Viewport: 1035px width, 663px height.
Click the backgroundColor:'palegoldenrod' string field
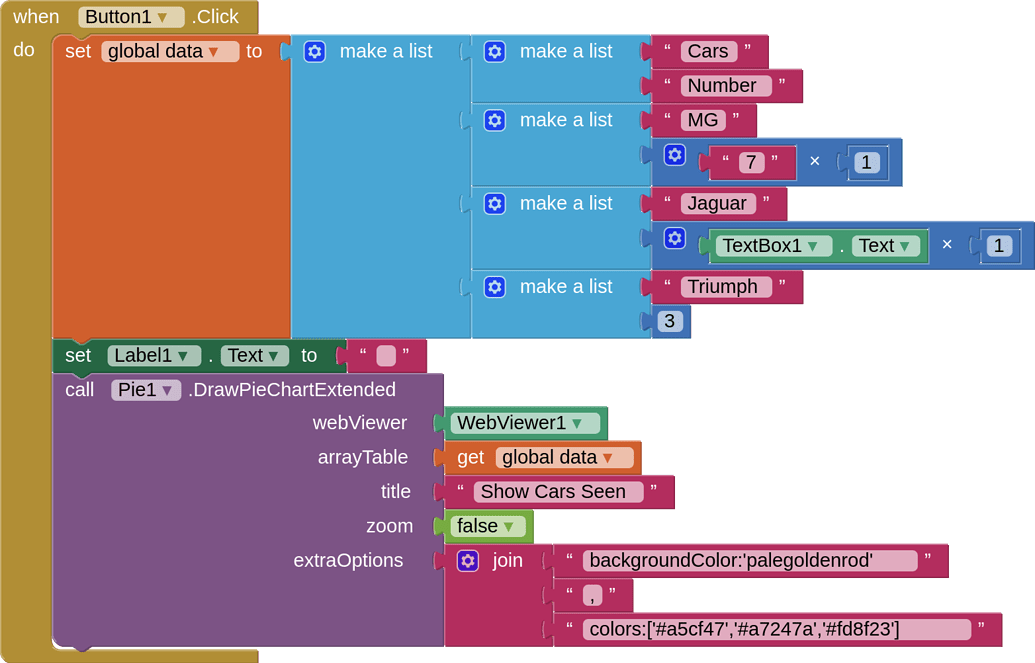pos(751,561)
